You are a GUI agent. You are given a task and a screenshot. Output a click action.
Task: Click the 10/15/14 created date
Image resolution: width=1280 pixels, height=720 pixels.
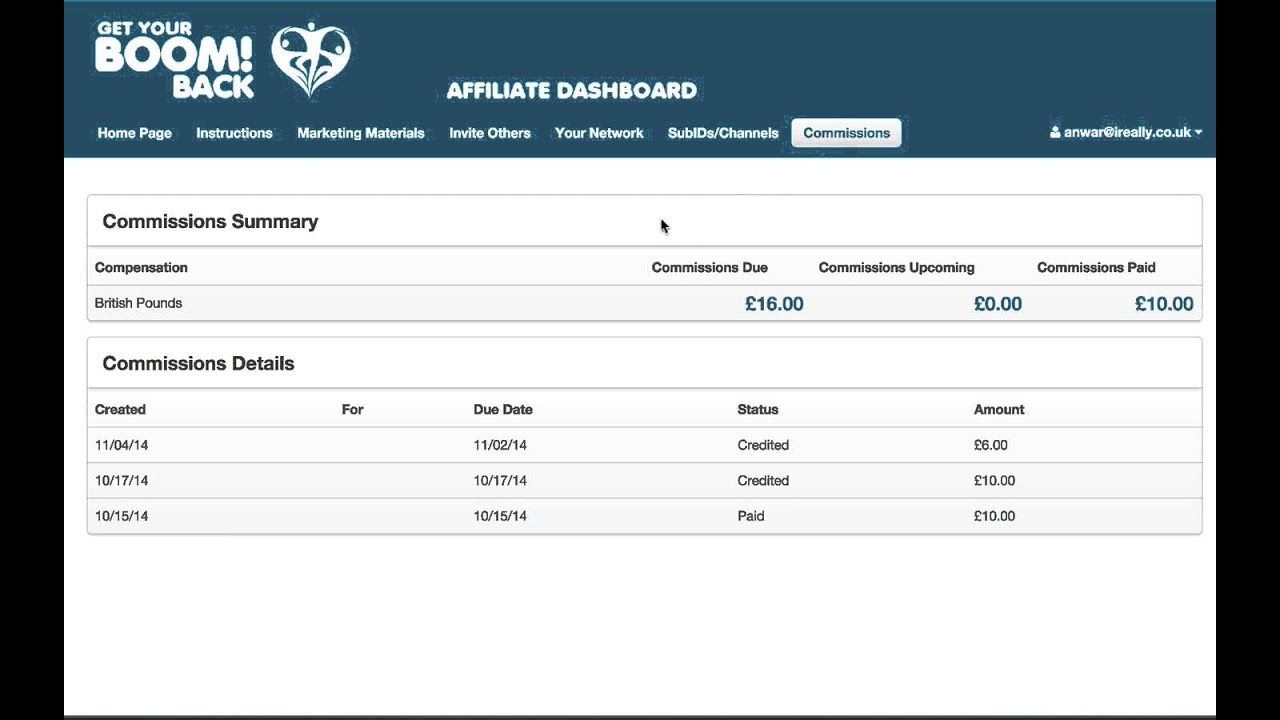point(121,516)
